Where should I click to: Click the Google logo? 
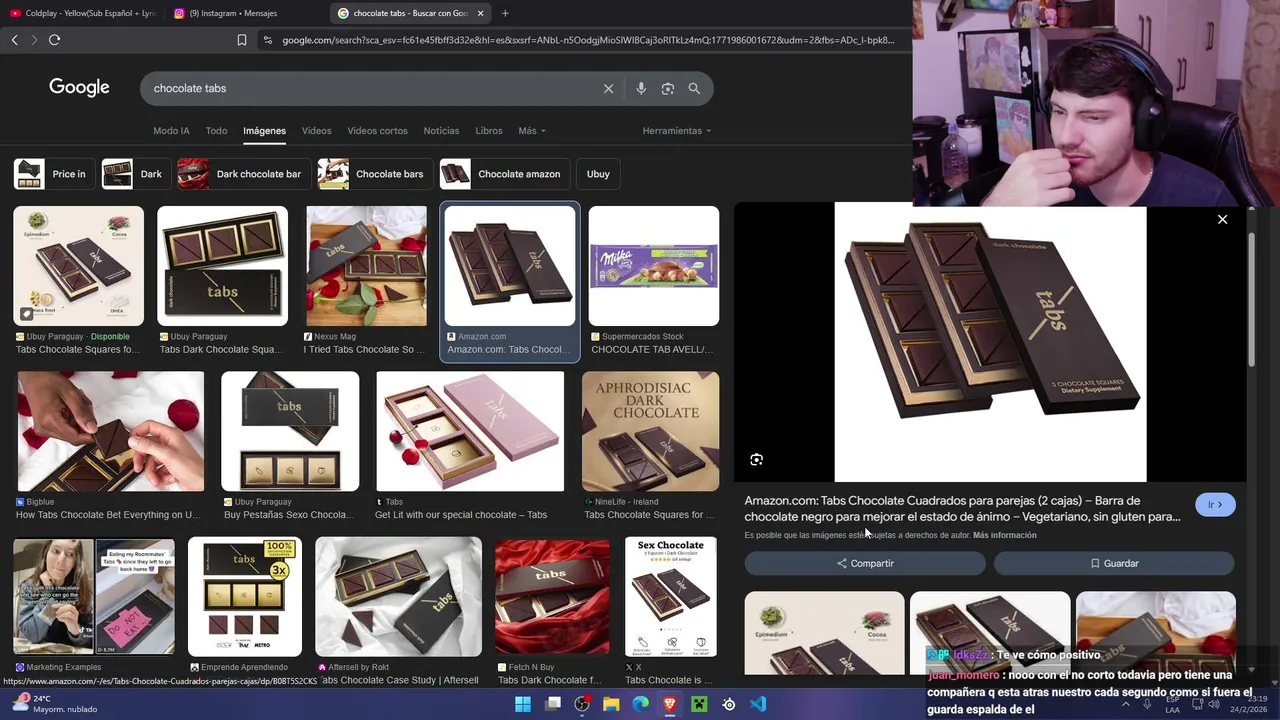[79, 88]
